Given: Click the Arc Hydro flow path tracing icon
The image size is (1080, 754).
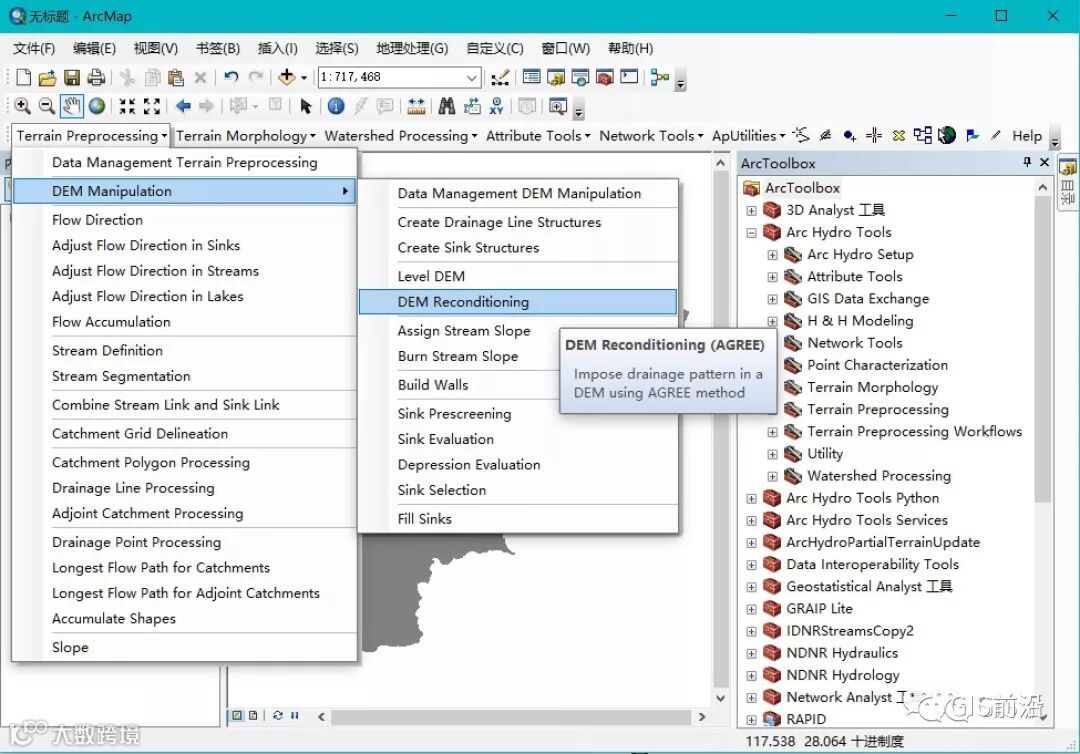Looking at the screenshot, I should click(801, 135).
